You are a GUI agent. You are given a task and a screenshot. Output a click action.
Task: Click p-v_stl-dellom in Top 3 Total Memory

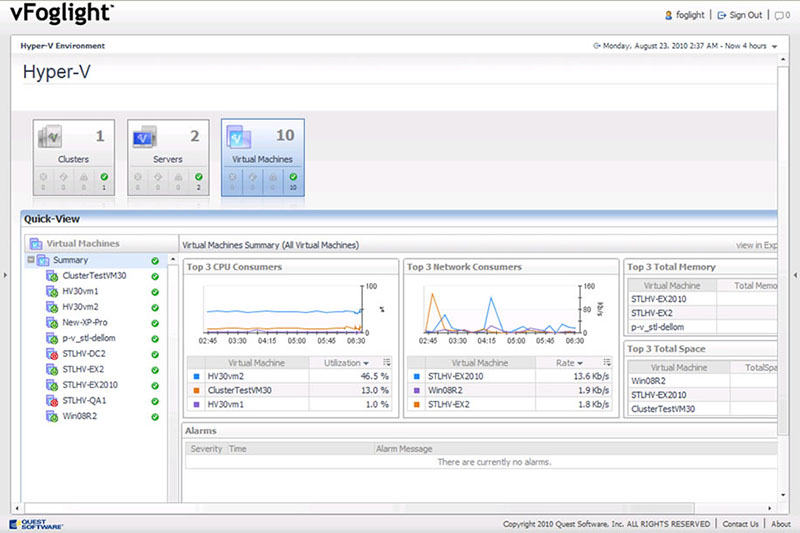click(657, 327)
